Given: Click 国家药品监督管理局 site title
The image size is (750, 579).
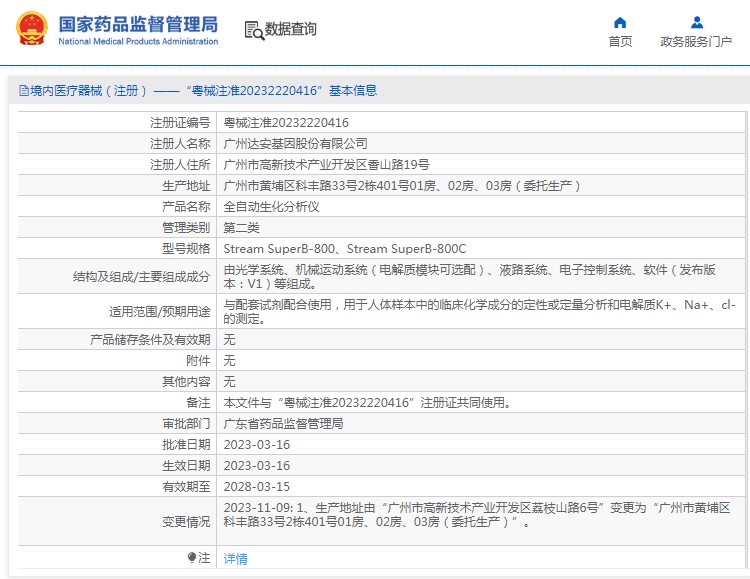Looking at the screenshot, I should pos(137,23).
